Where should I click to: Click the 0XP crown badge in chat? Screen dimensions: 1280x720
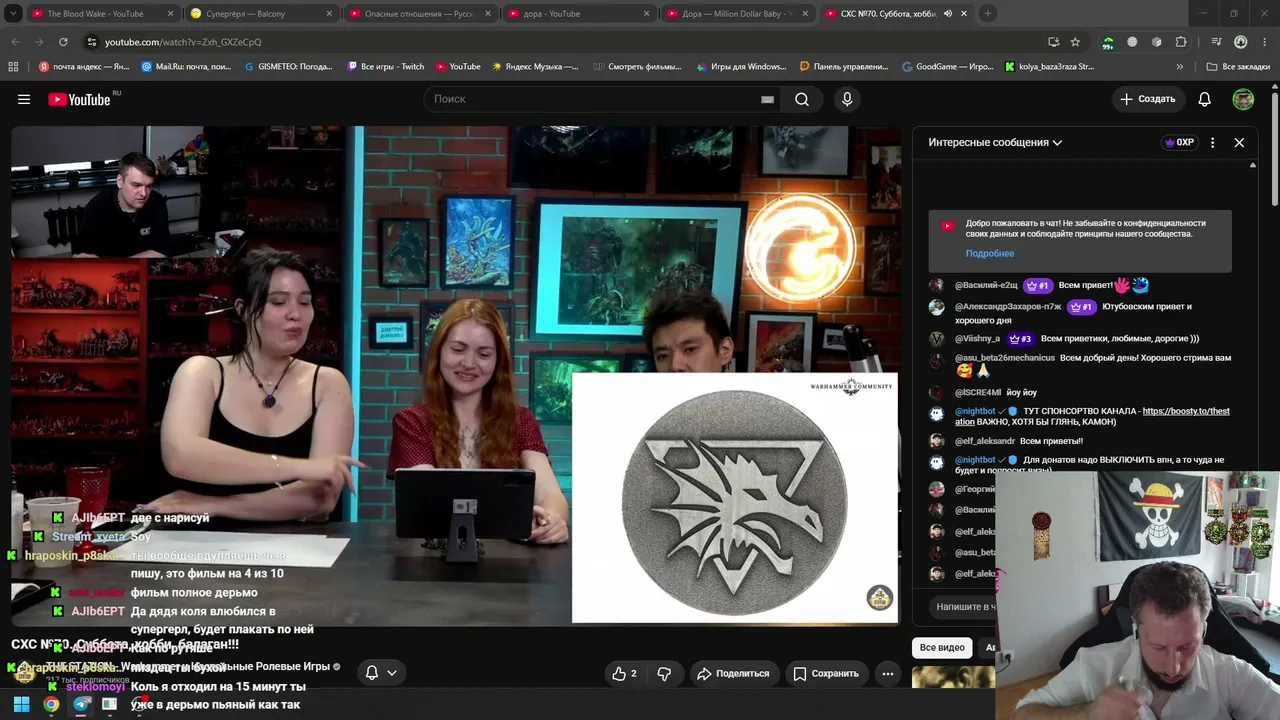[x=1180, y=143]
